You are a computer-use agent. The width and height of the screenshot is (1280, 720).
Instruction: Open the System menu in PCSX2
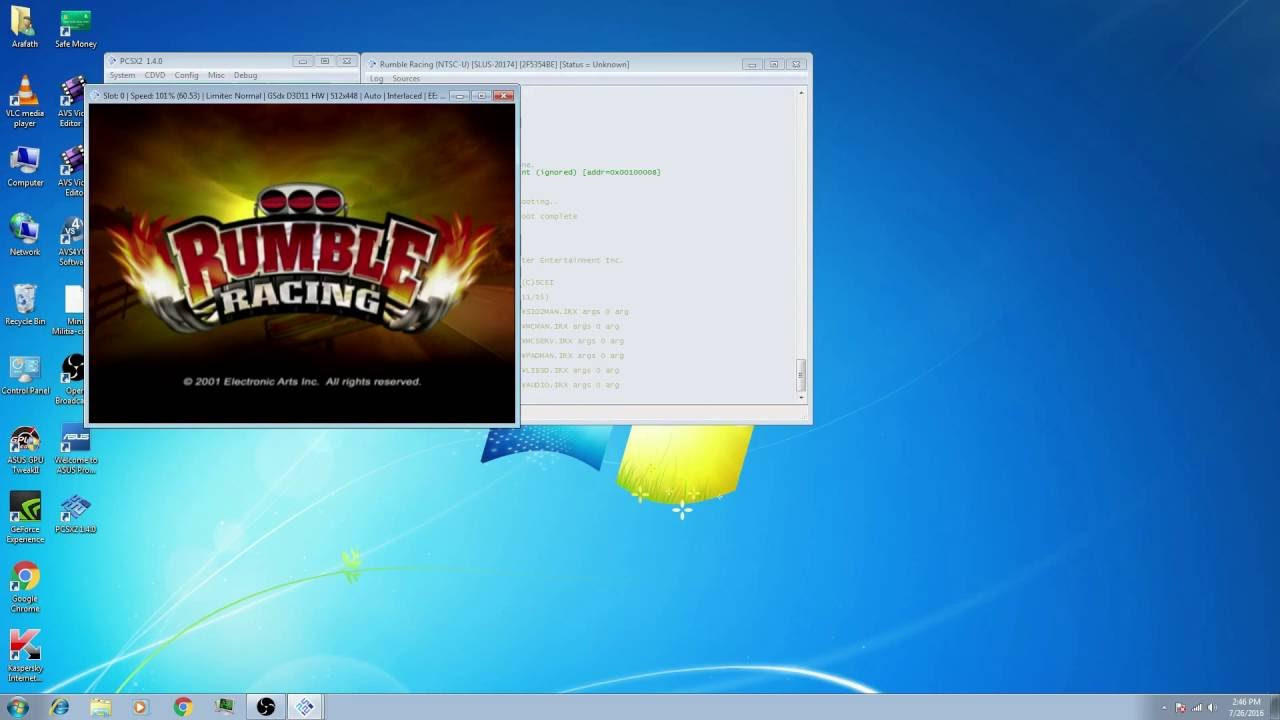click(x=122, y=75)
